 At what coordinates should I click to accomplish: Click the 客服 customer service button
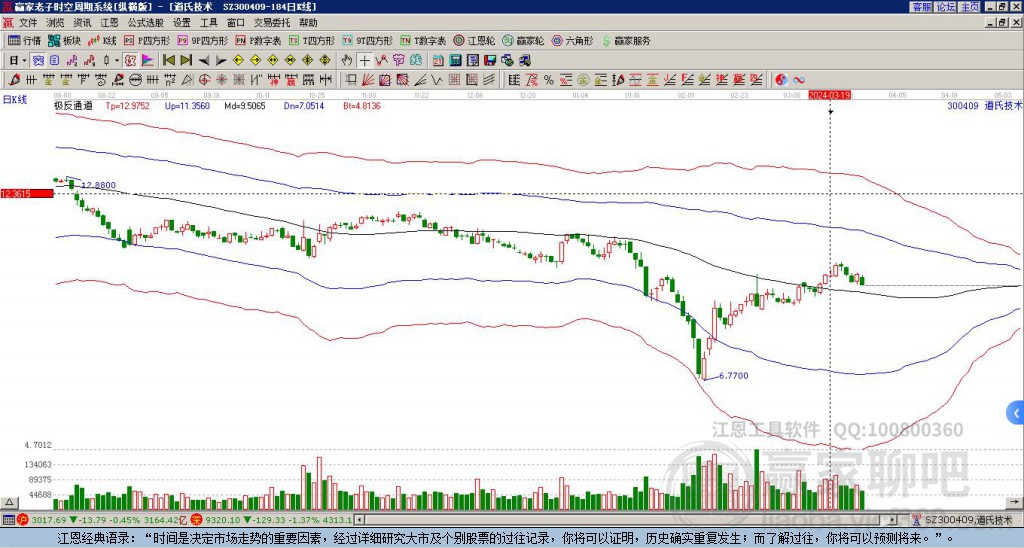pos(921,7)
